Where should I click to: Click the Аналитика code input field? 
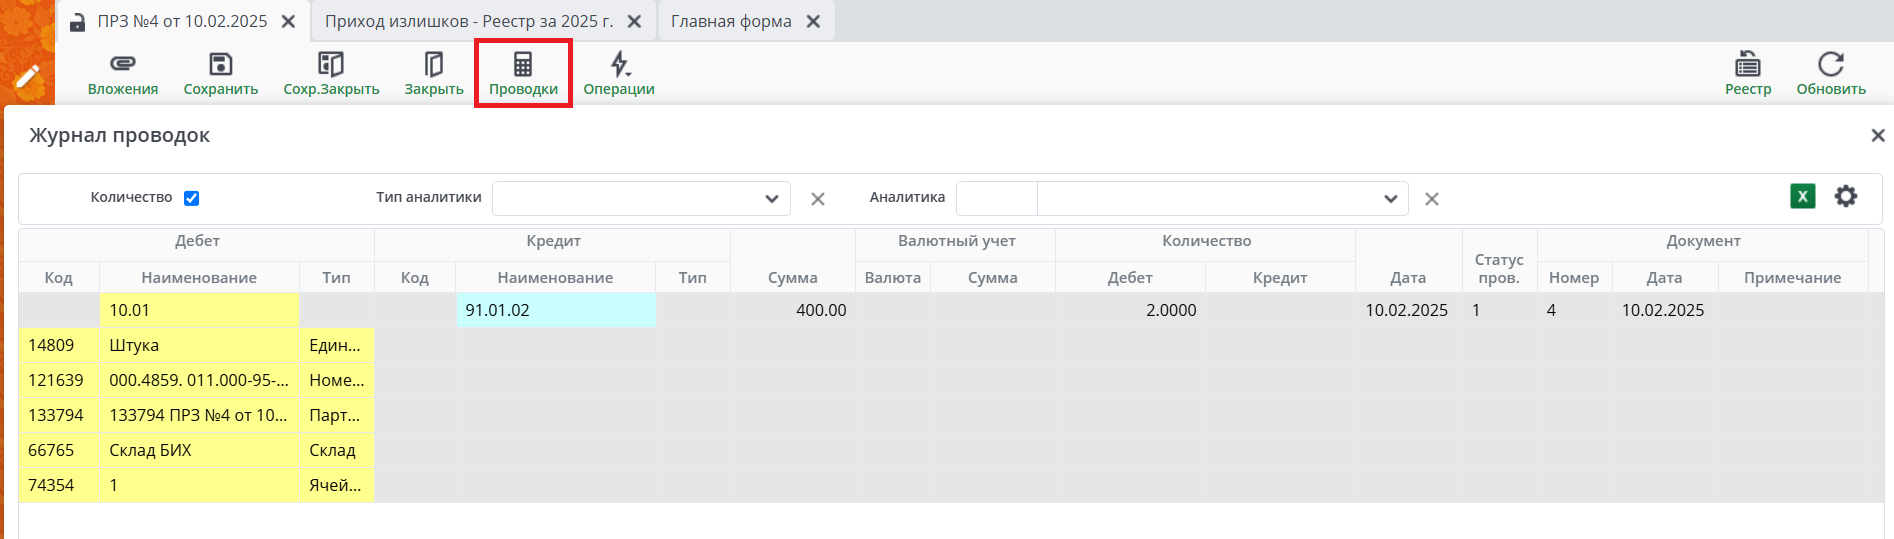click(996, 199)
